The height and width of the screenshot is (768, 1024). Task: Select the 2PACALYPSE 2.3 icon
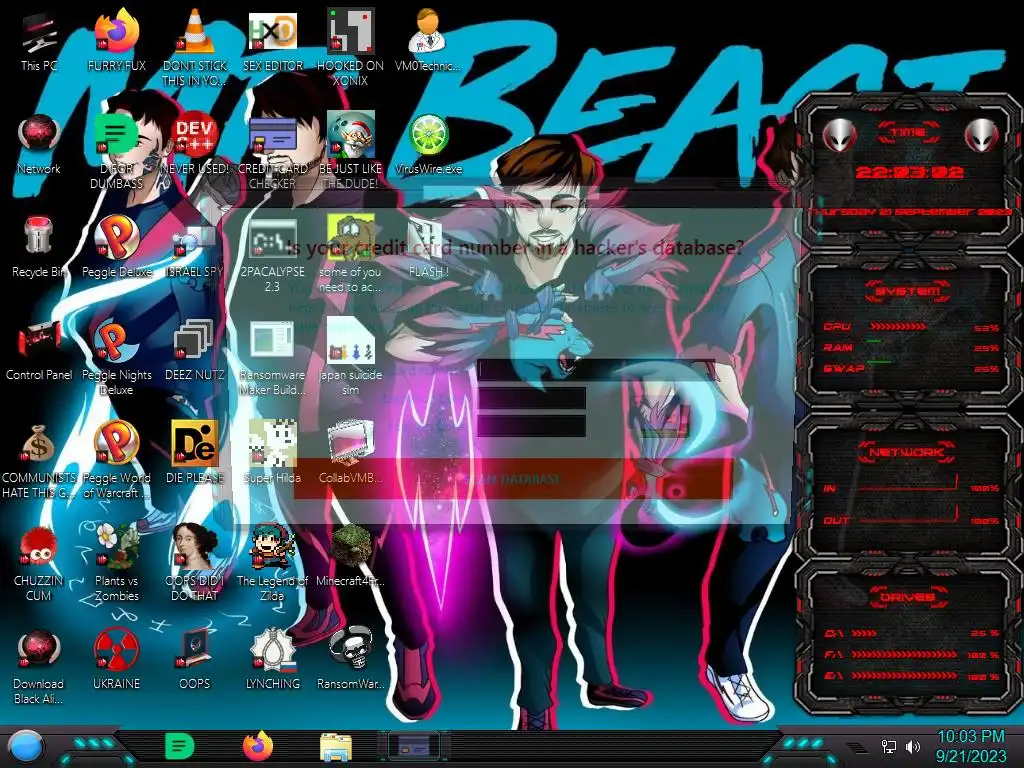click(272, 255)
